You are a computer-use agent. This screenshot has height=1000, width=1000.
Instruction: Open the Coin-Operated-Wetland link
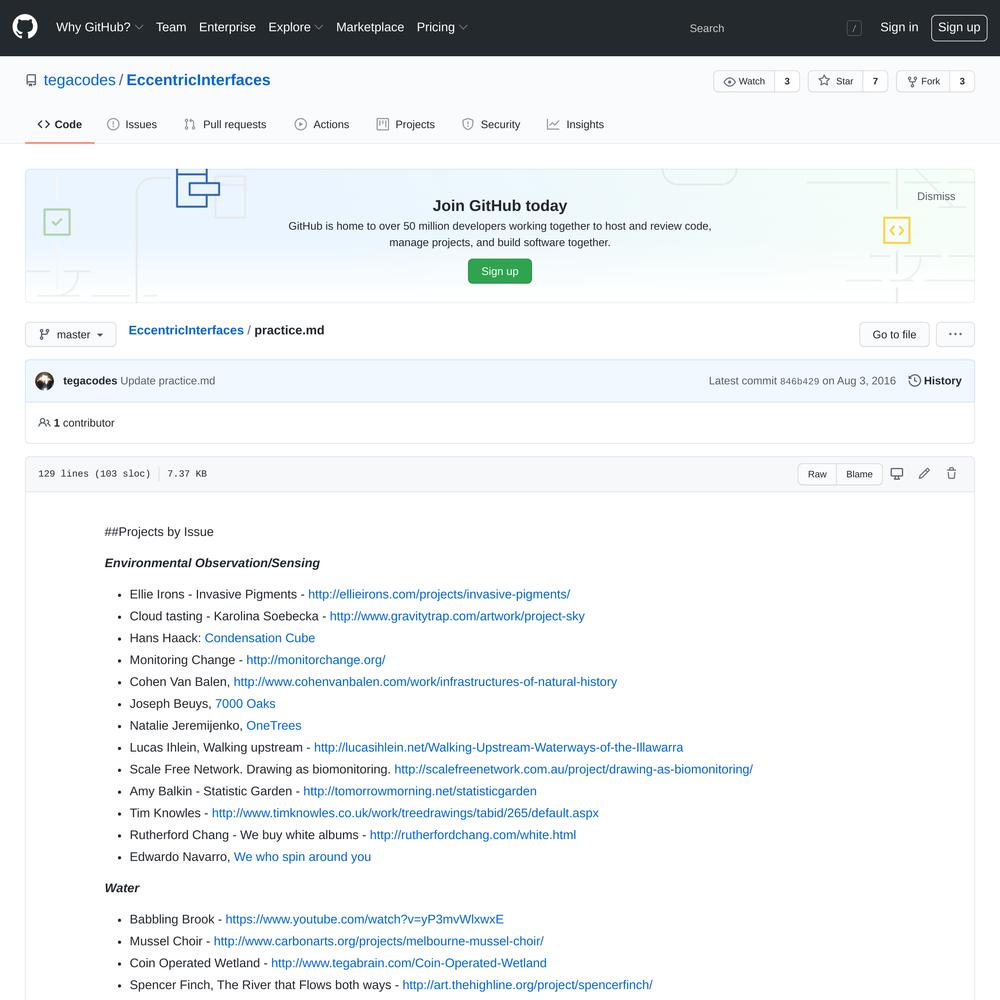point(409,963)
